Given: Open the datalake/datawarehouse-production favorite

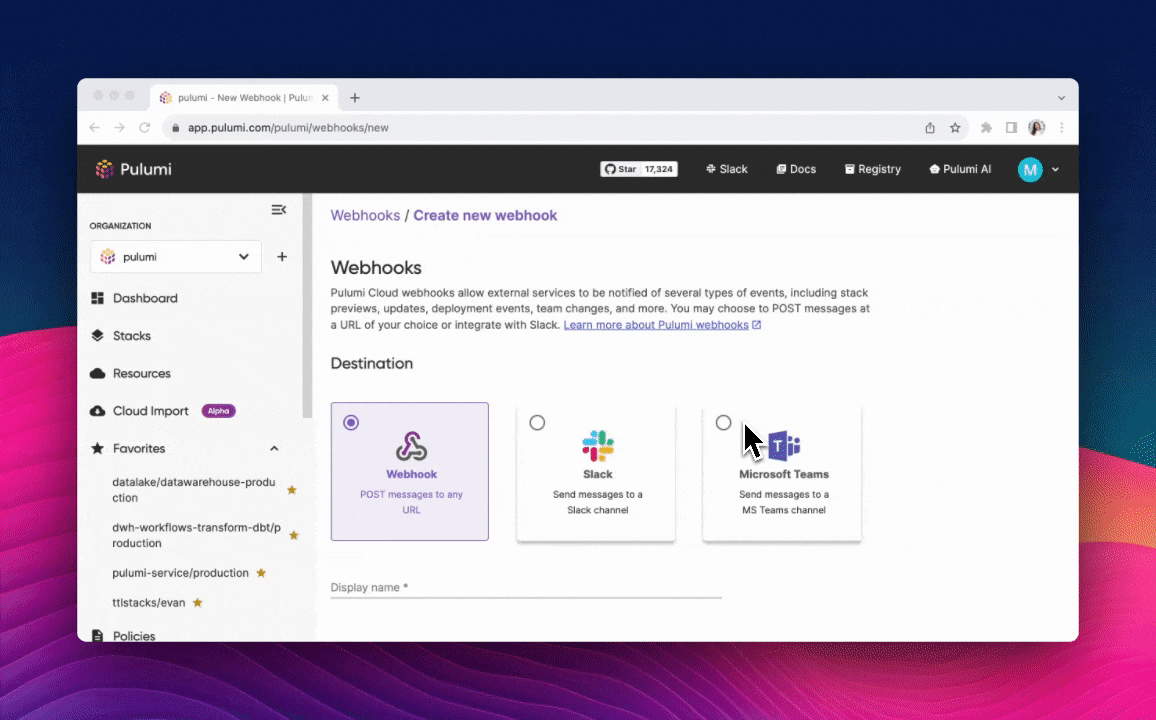Looking at the screenshot, I should (194, 490).
